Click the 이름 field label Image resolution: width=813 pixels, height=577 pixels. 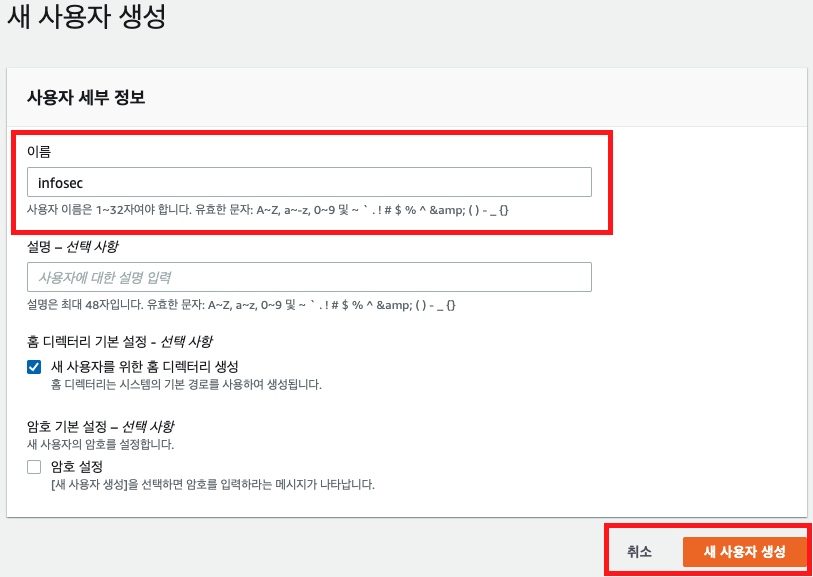[x=39, y=152]
